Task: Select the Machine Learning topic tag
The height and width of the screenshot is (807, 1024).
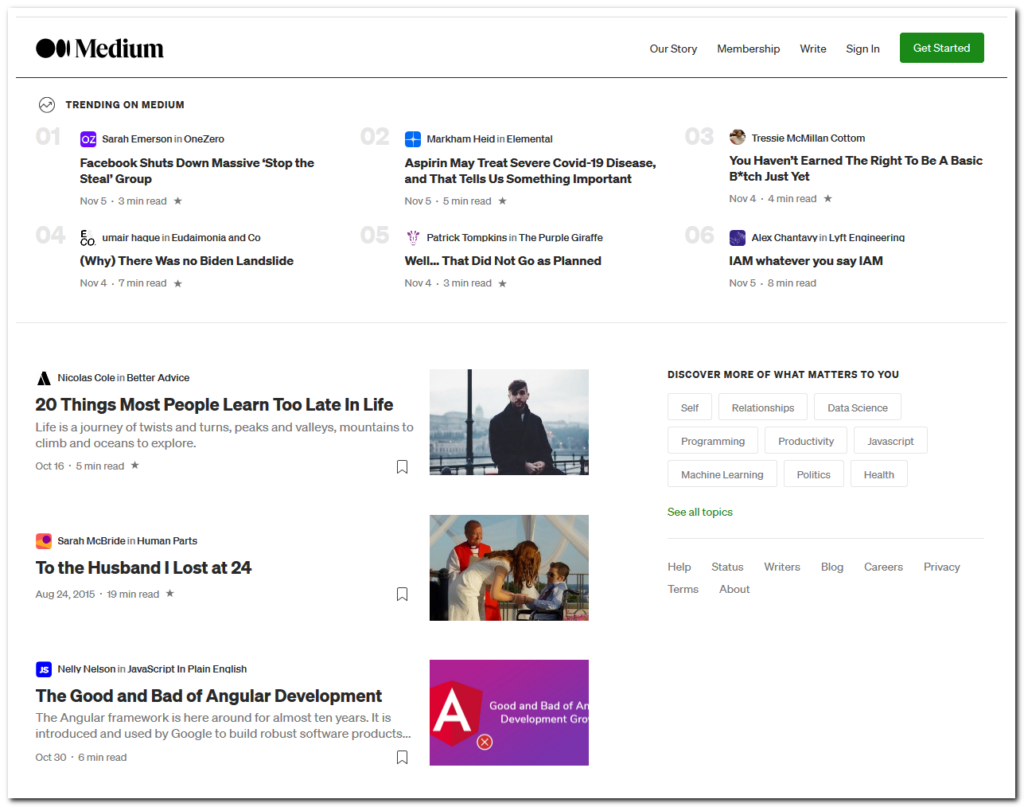Action: click(x=722, y=474)
